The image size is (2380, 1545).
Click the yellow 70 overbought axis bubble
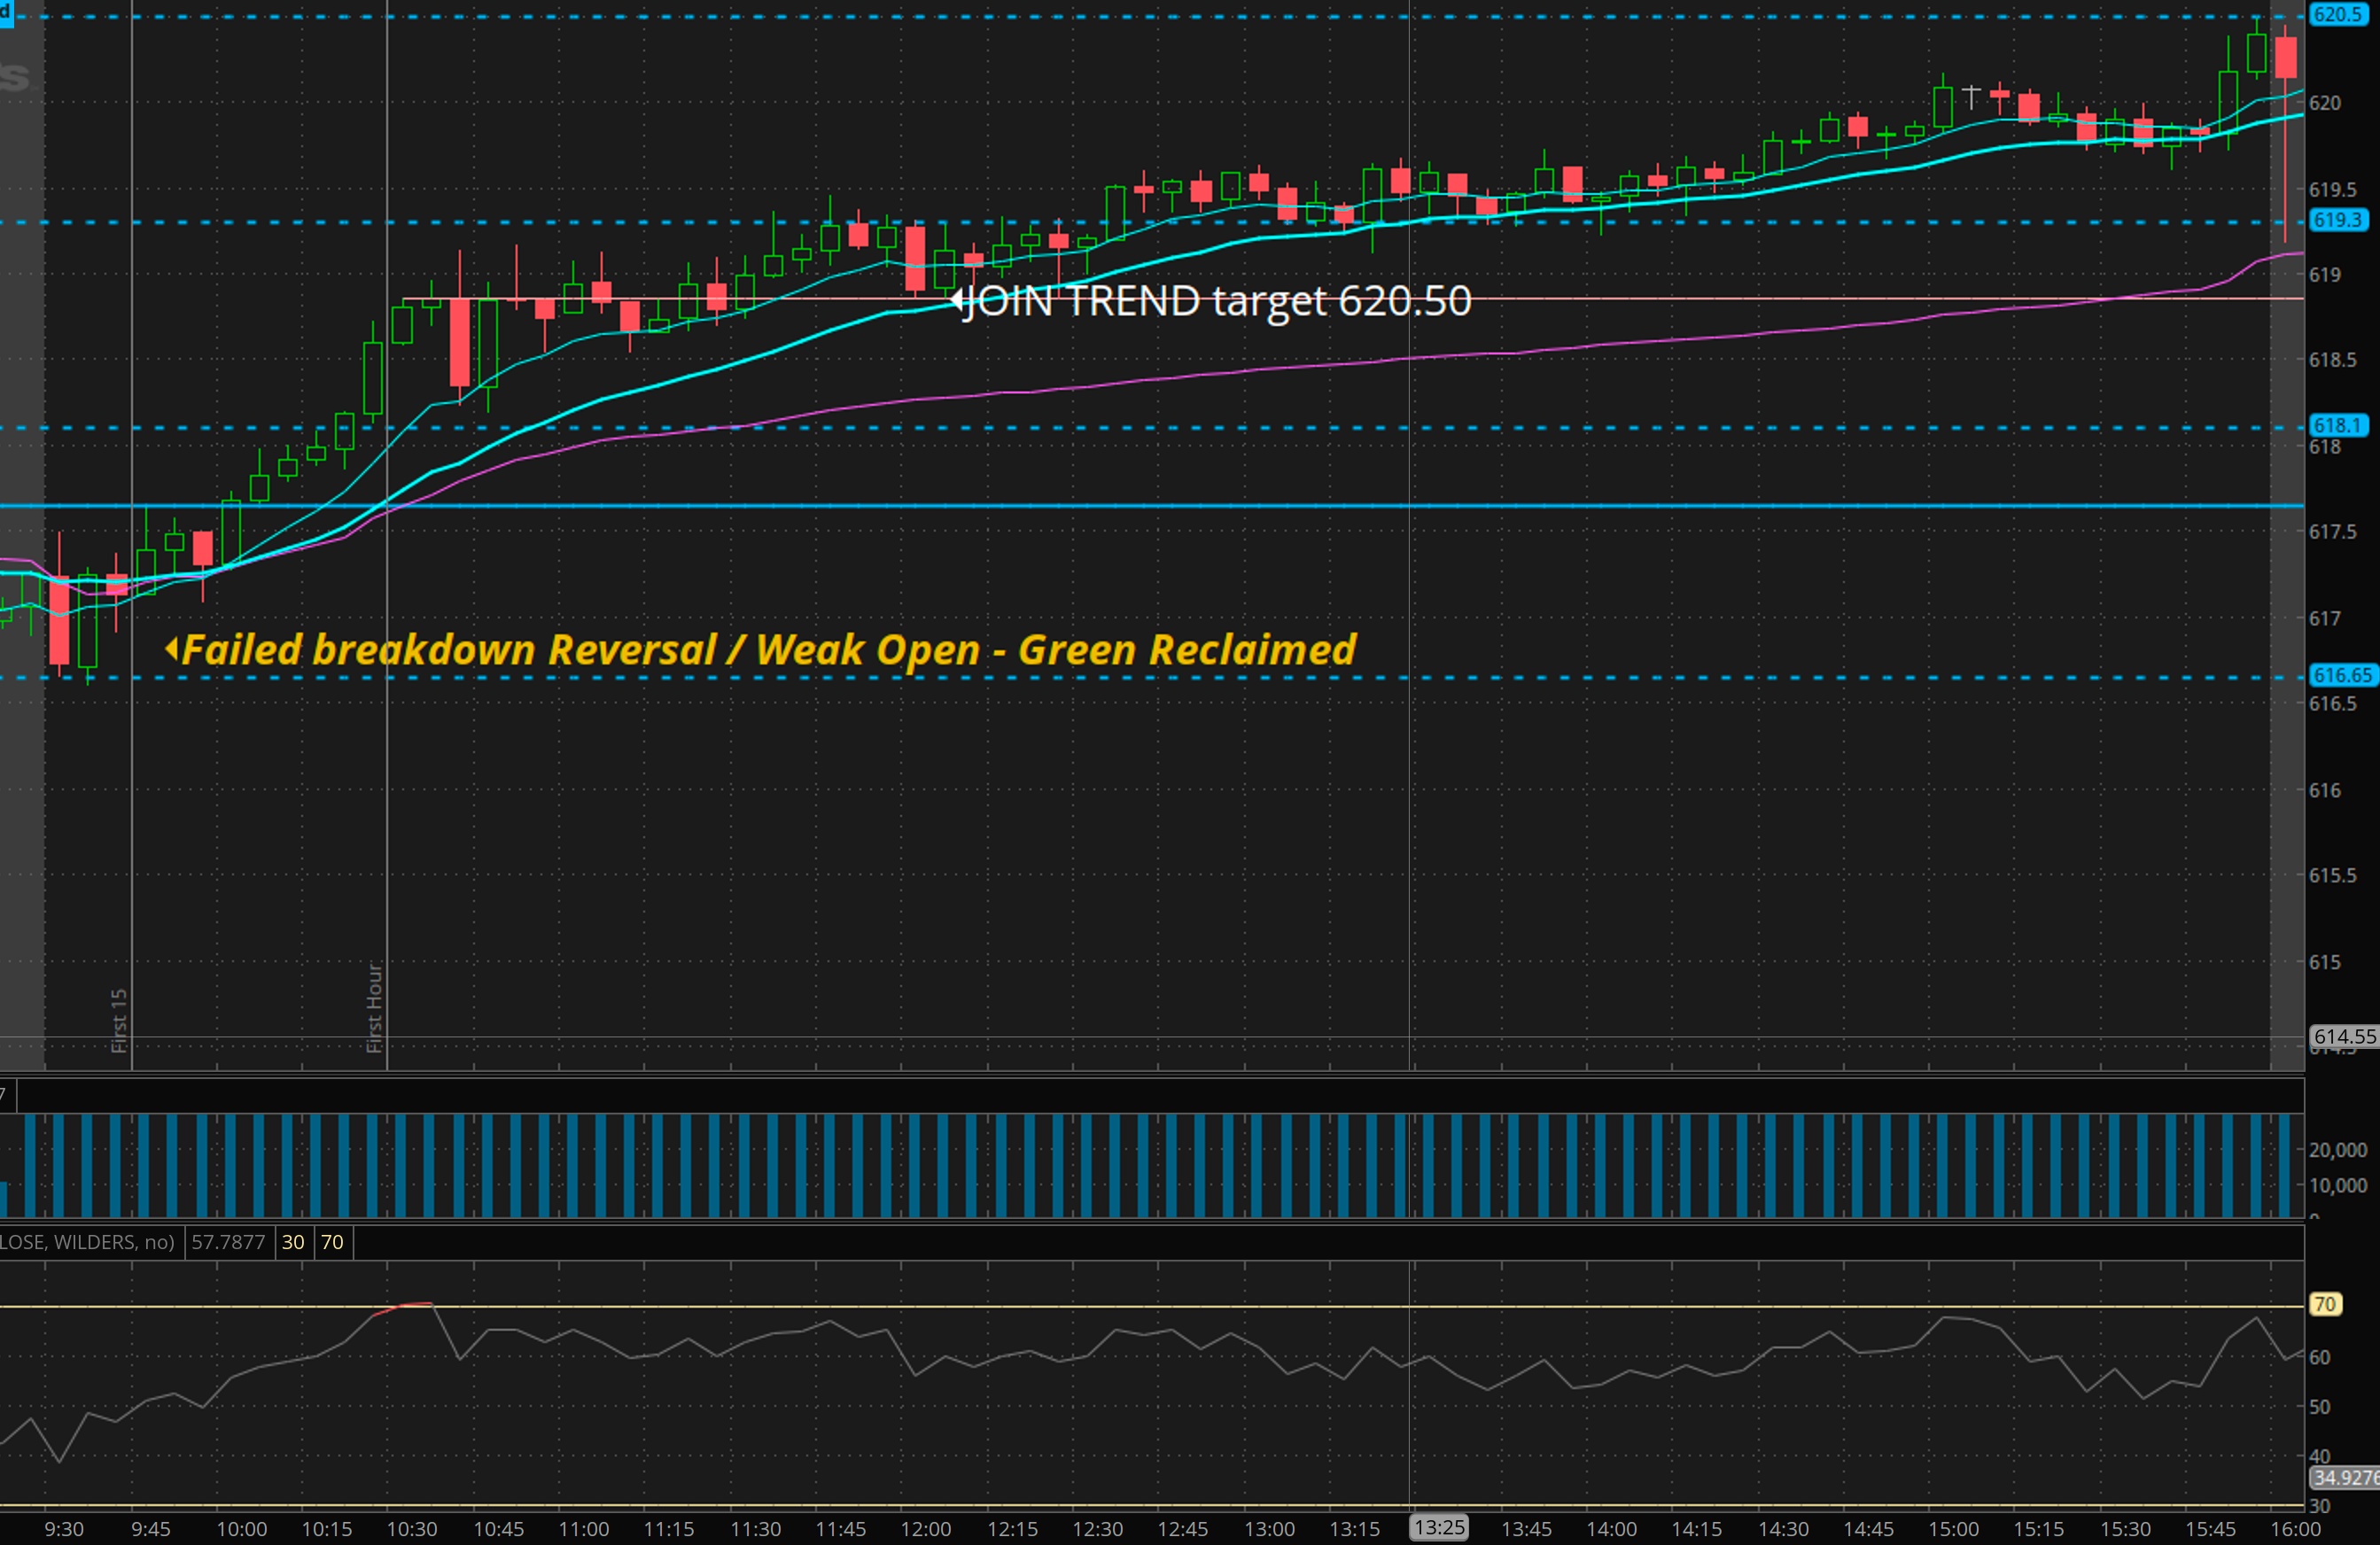coord(2325,1304)
